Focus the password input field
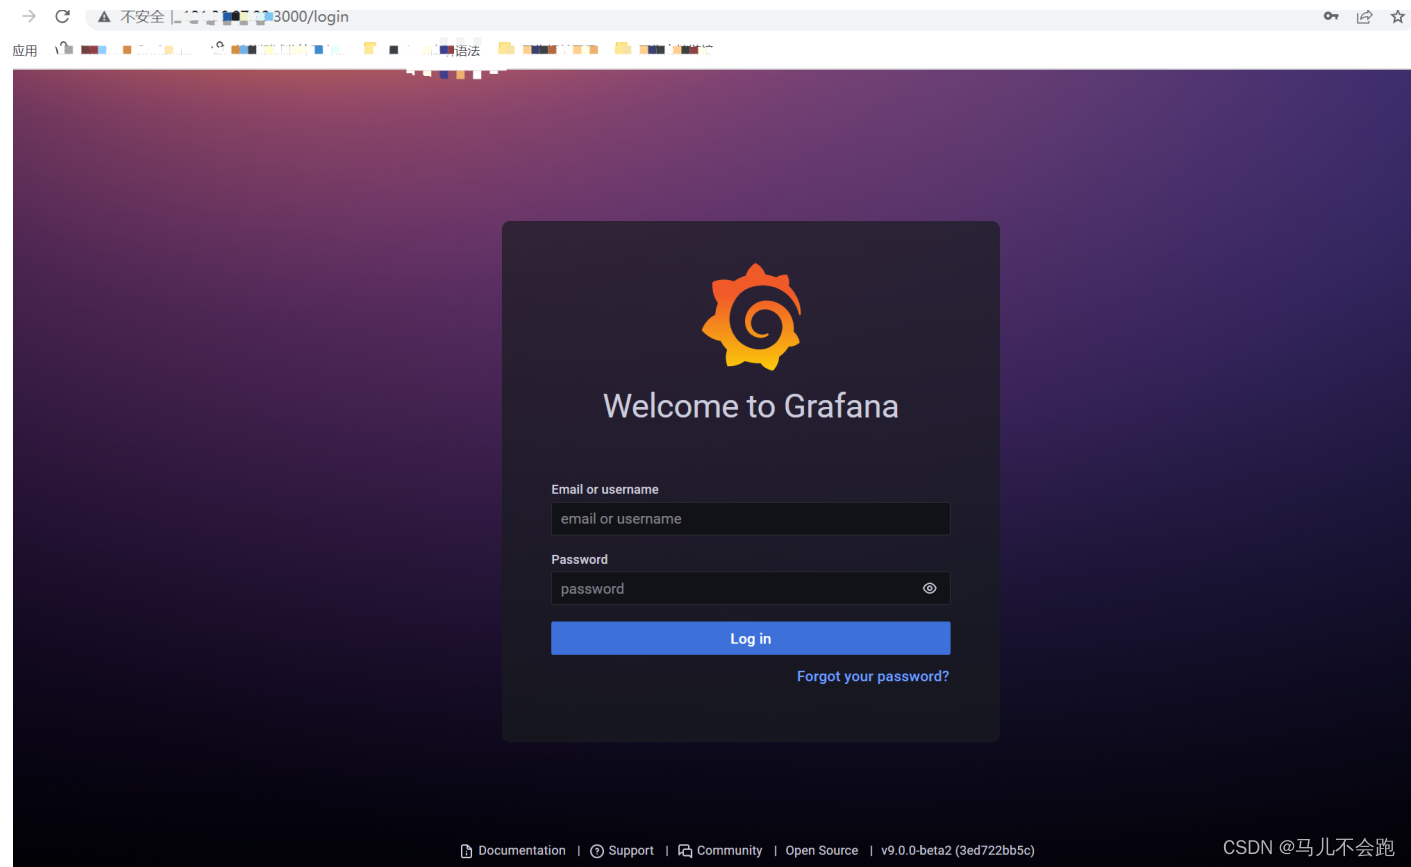Image resolution: width=1411 pixels, height=867 pixels. click(x=750, y=588)
